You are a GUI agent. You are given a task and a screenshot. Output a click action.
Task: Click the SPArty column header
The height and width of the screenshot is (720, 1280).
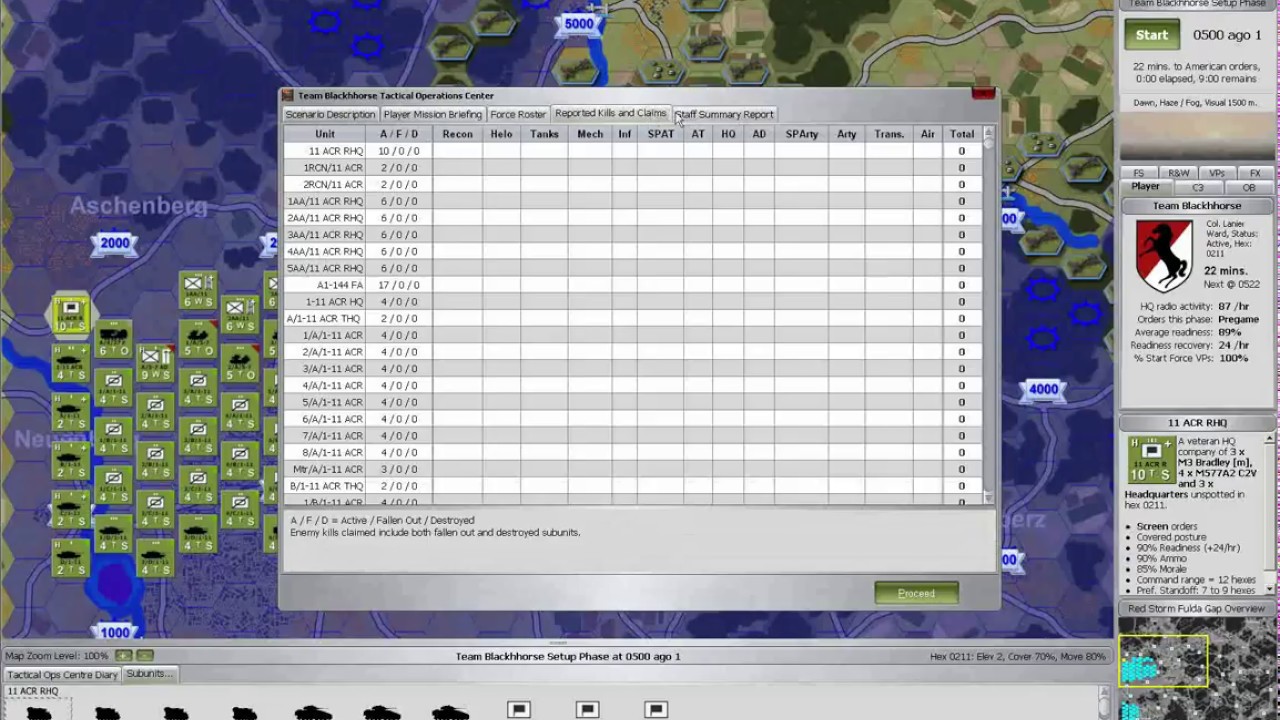coord(802,134)
